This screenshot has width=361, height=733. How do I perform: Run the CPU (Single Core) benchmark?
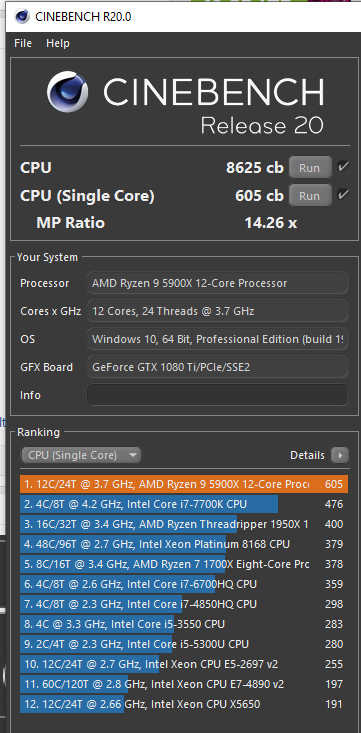coord(310,195)
